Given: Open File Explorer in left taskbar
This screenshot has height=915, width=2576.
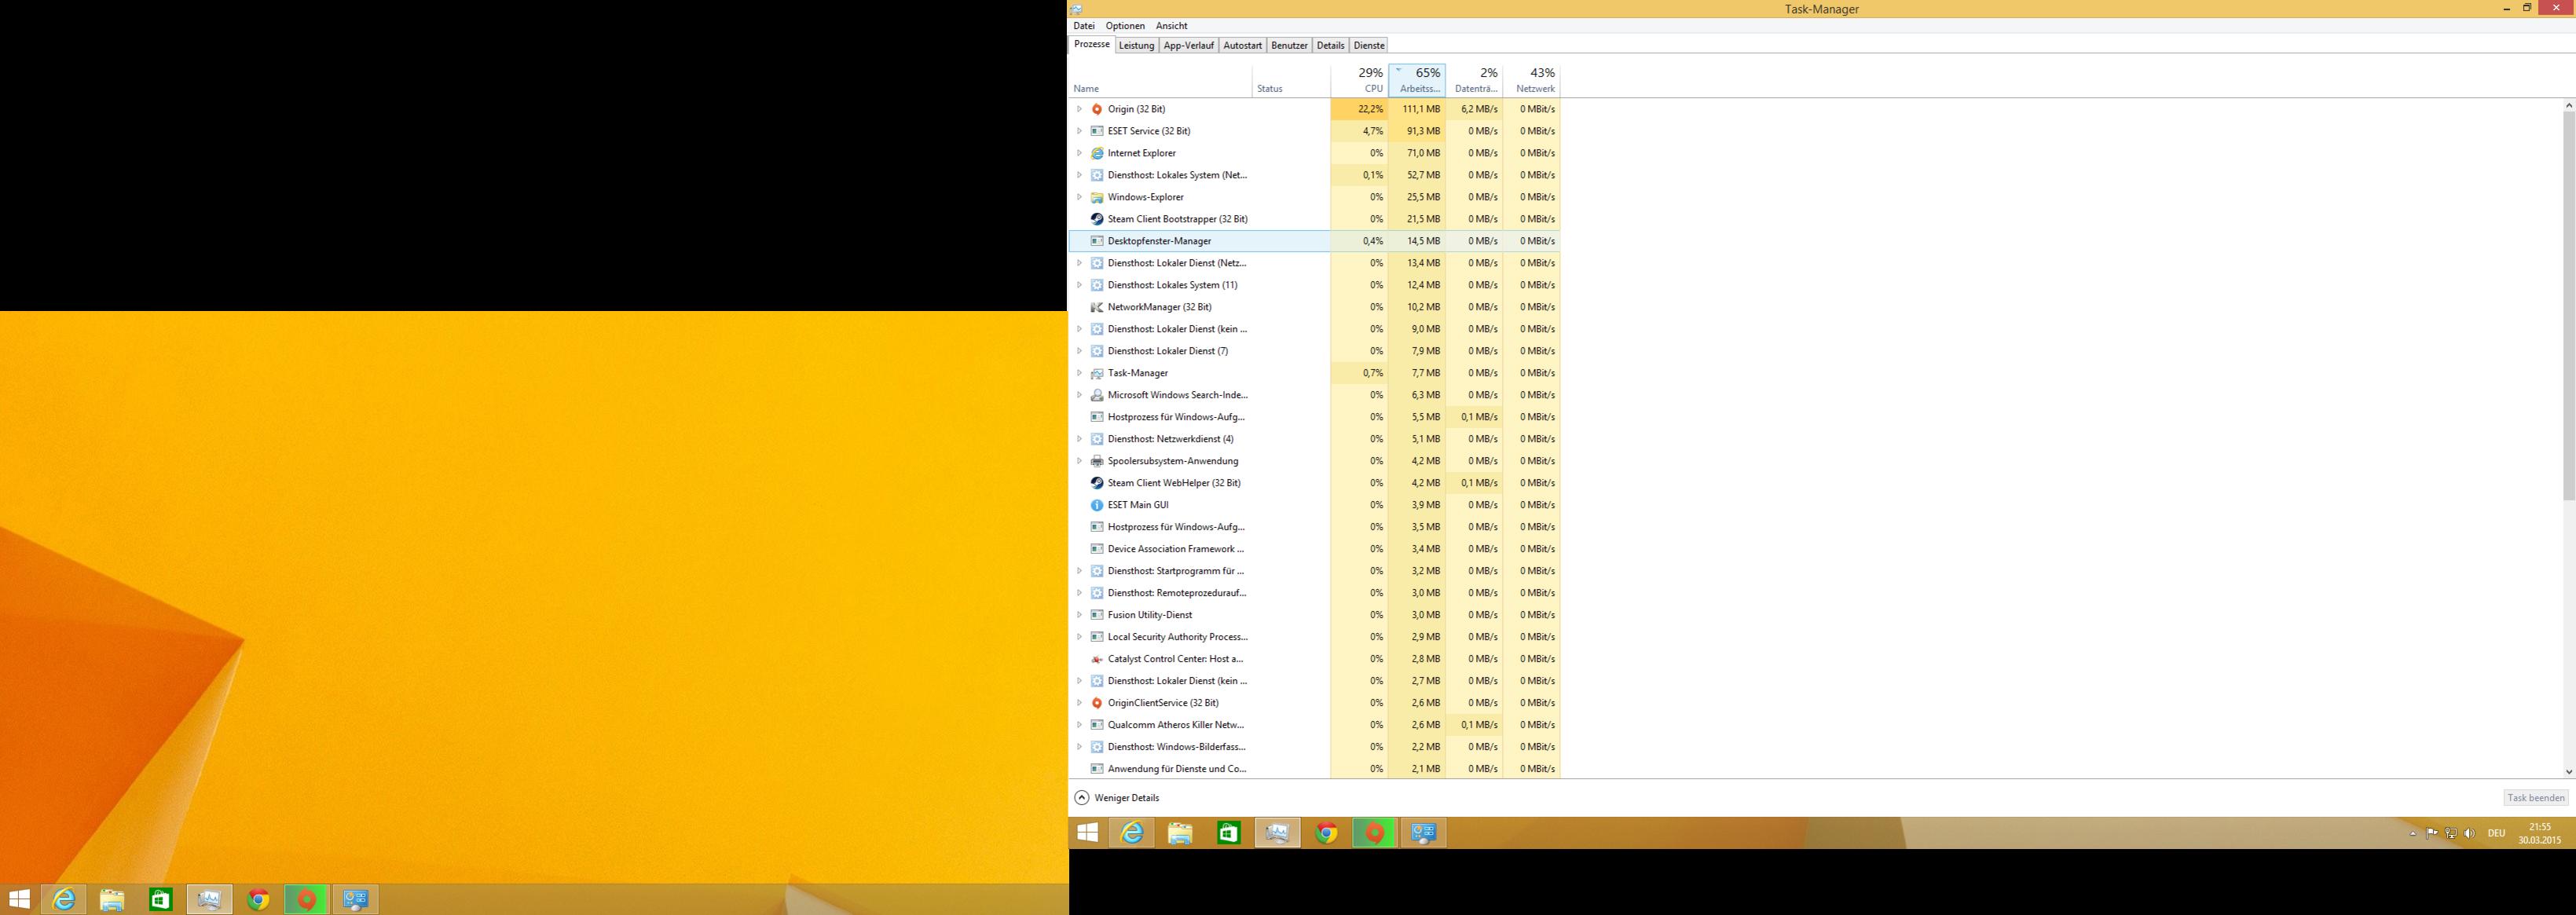Looking at the screenshot, I should click(x=112, y=900).
